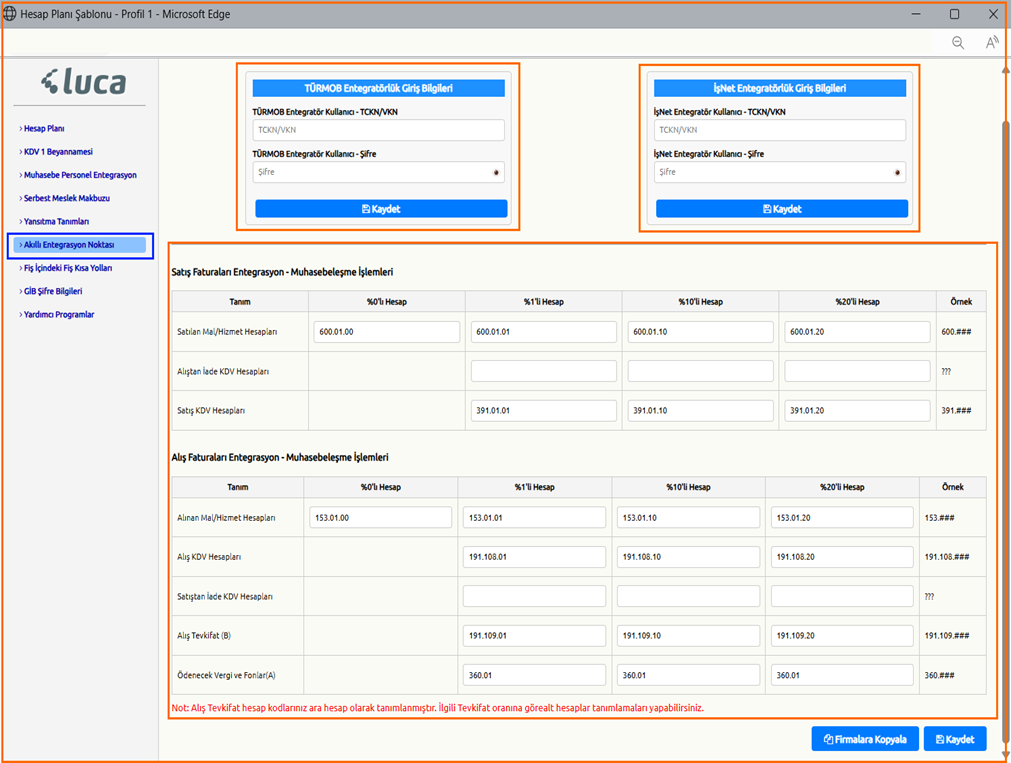Click 'İşNet Entegratörlük Giriş Bilgileri' header
This screenshot has width=1011, height=763.
pyautogui.click(x=780, y=88)
